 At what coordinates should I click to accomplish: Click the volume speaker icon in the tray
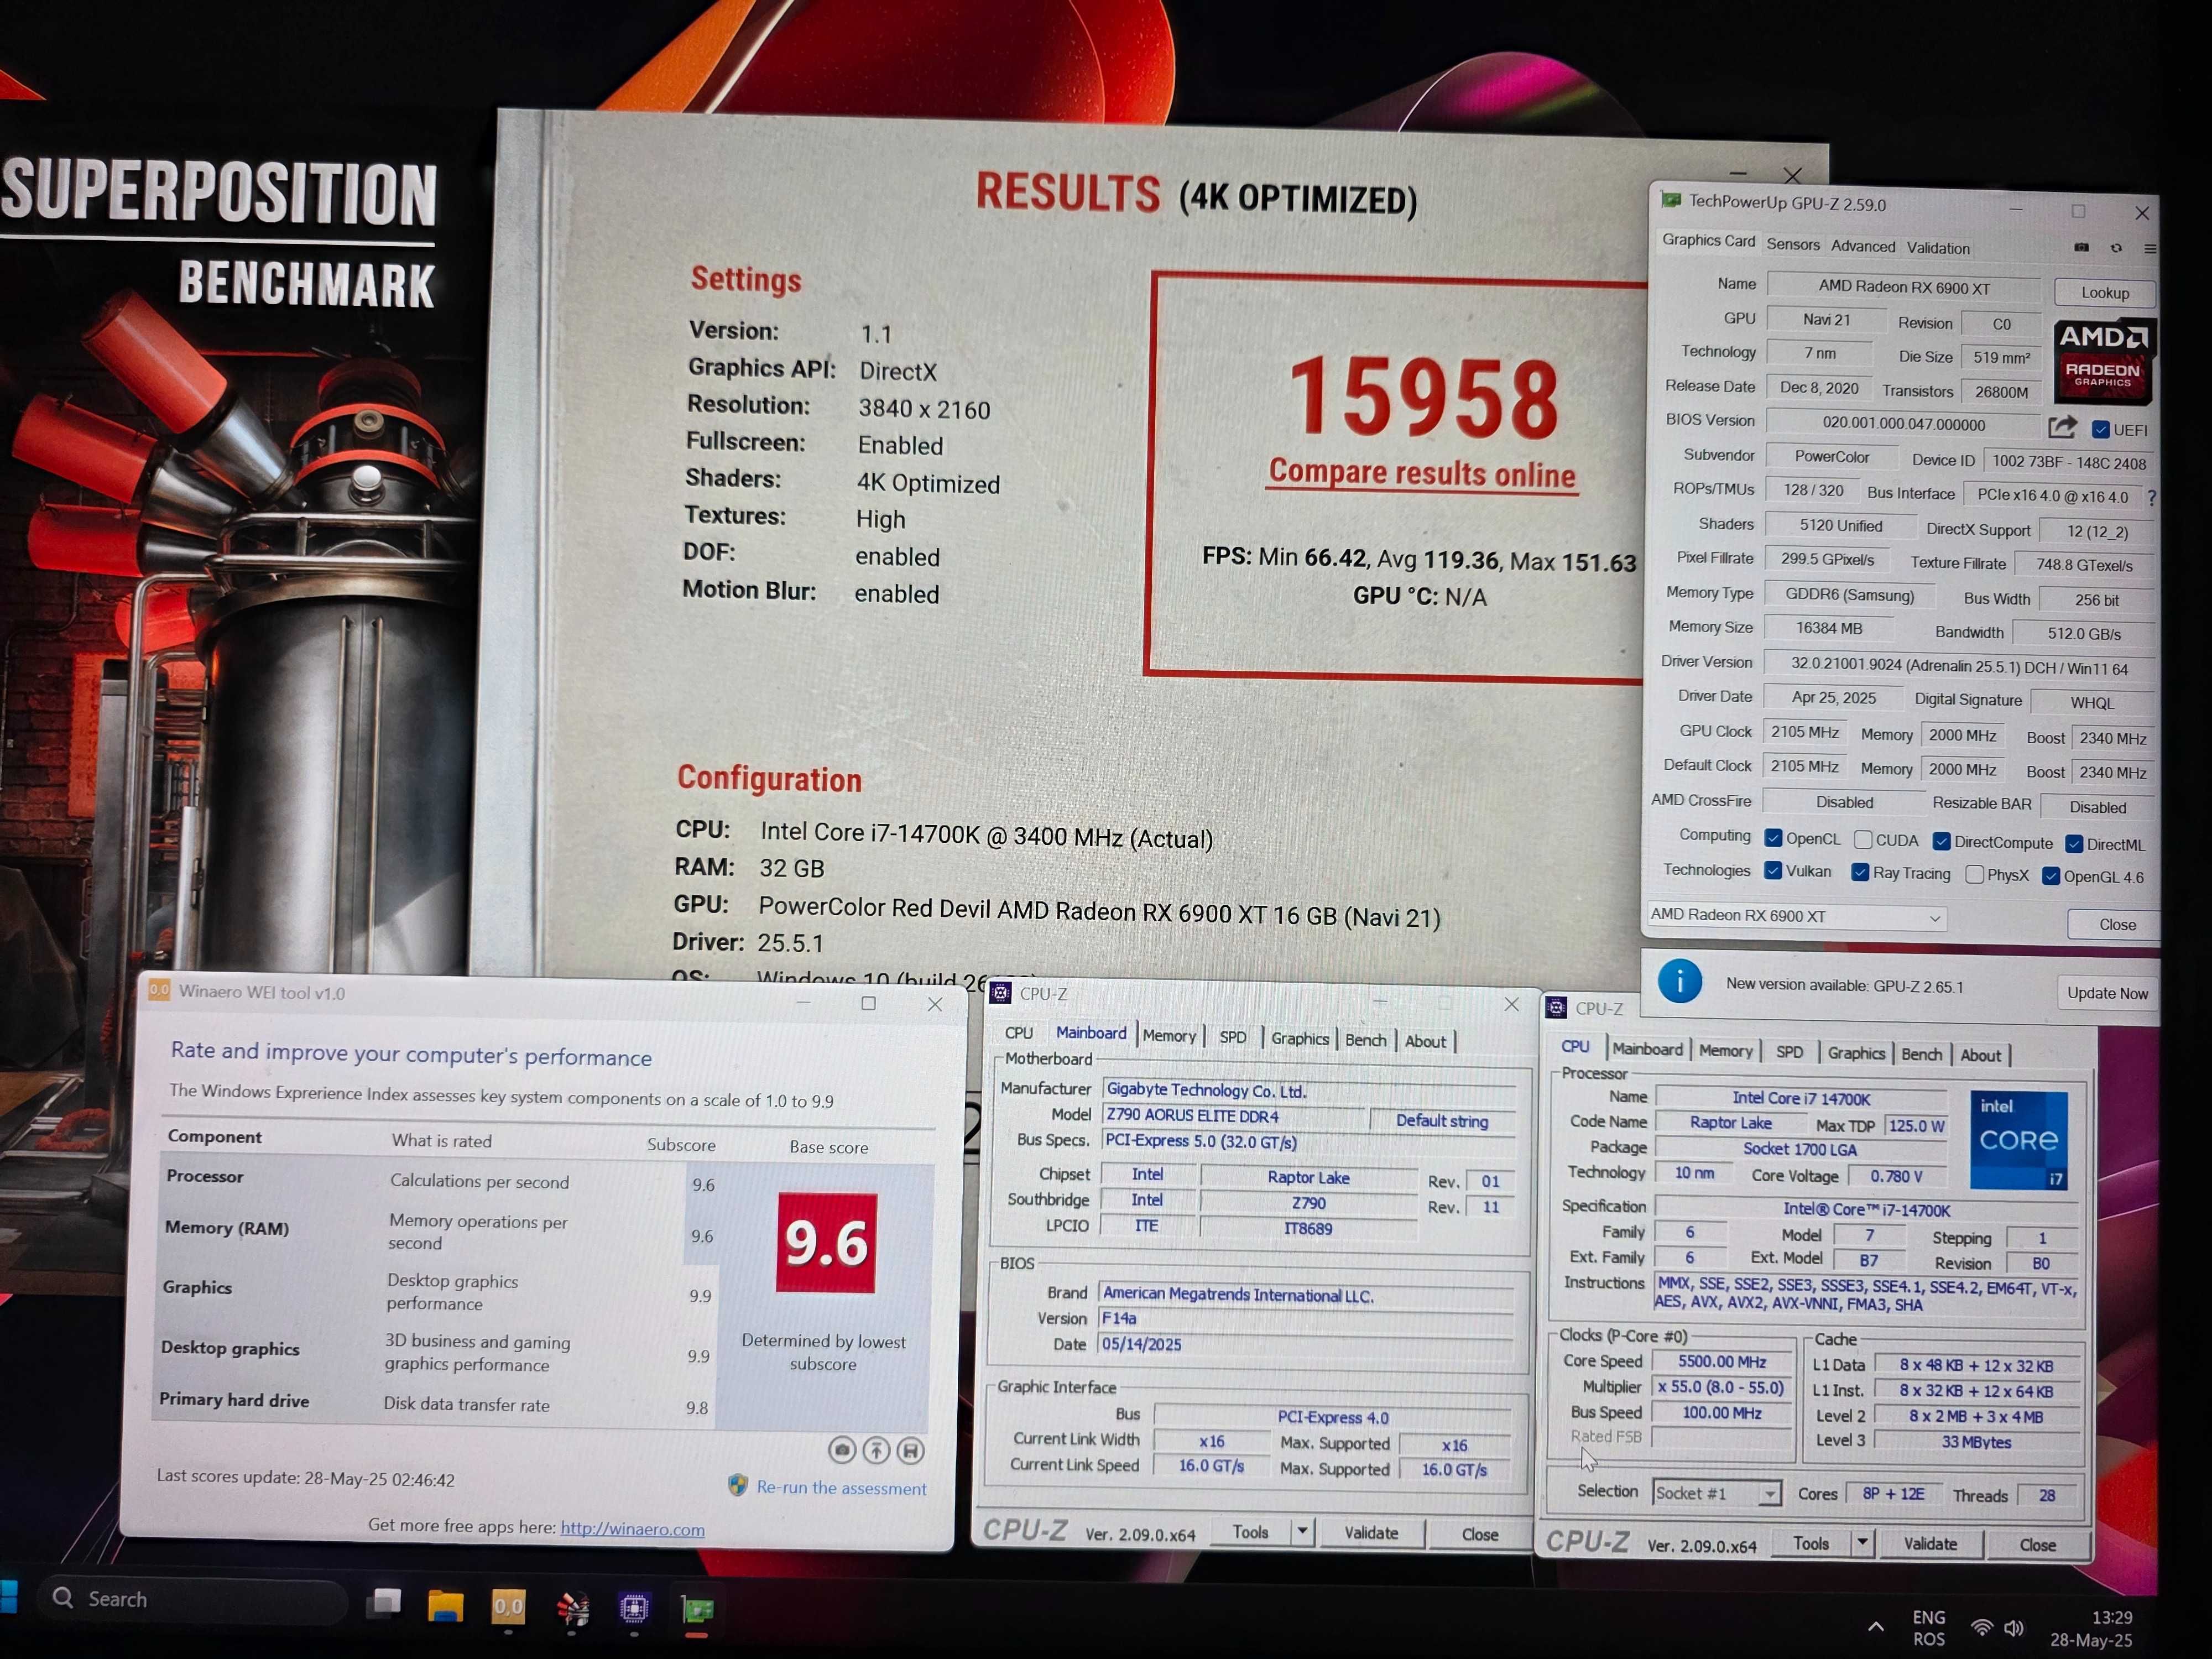tap(2014, 1628)
